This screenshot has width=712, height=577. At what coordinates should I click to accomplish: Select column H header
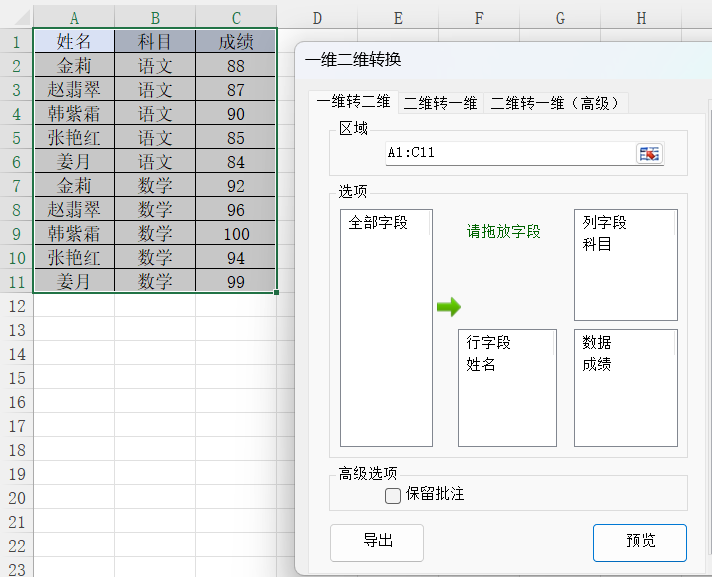(x=641, y=18)
